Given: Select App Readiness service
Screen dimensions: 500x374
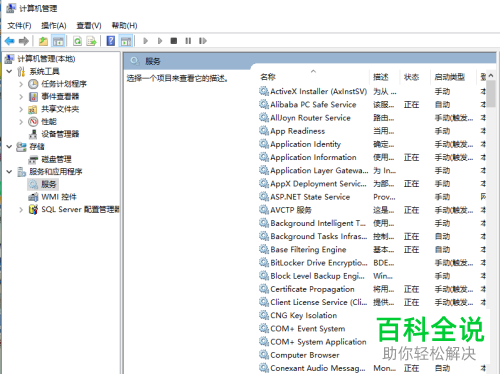Looking at the screenshot, I should 372,131.
